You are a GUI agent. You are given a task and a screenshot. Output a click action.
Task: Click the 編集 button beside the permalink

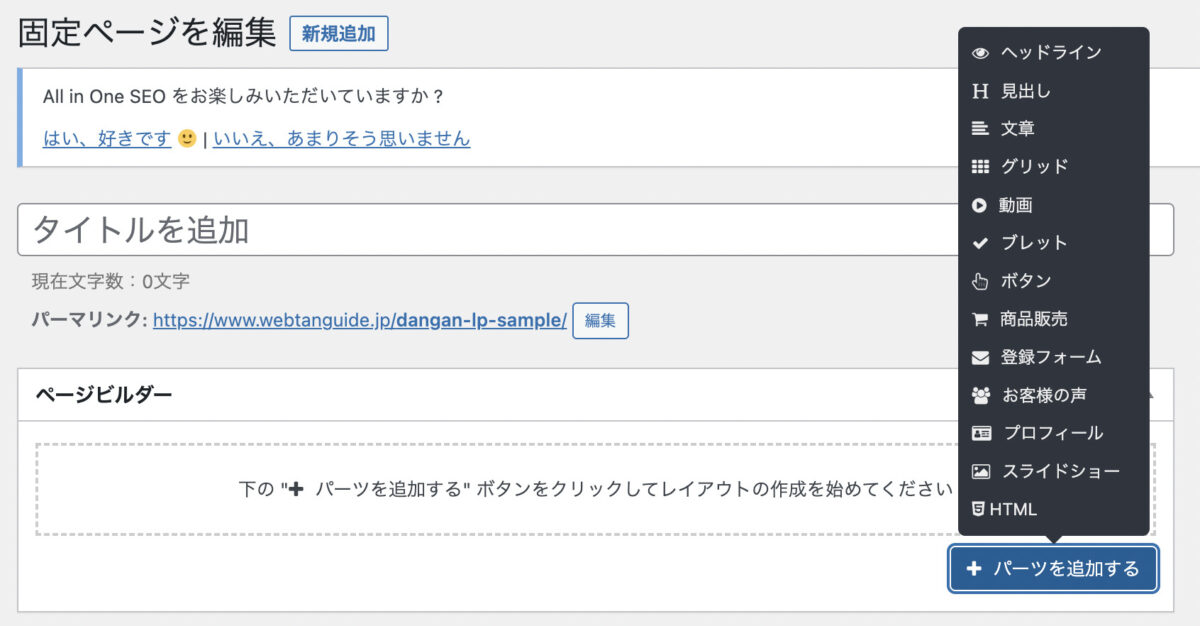[x=600, y=320]
